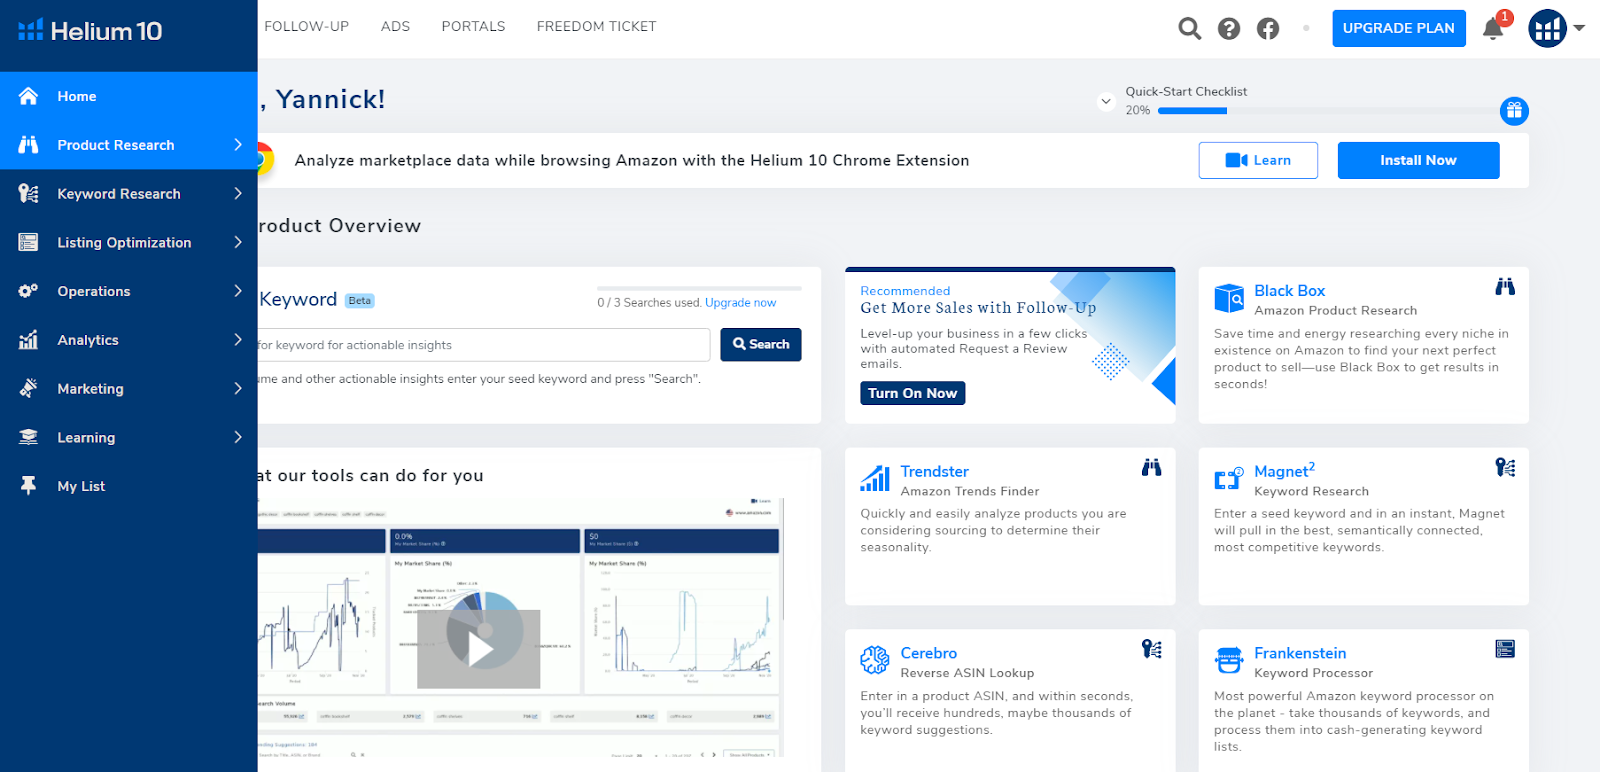Open the account dropdown caret
1600x772 pixels.
(1579, 28)
